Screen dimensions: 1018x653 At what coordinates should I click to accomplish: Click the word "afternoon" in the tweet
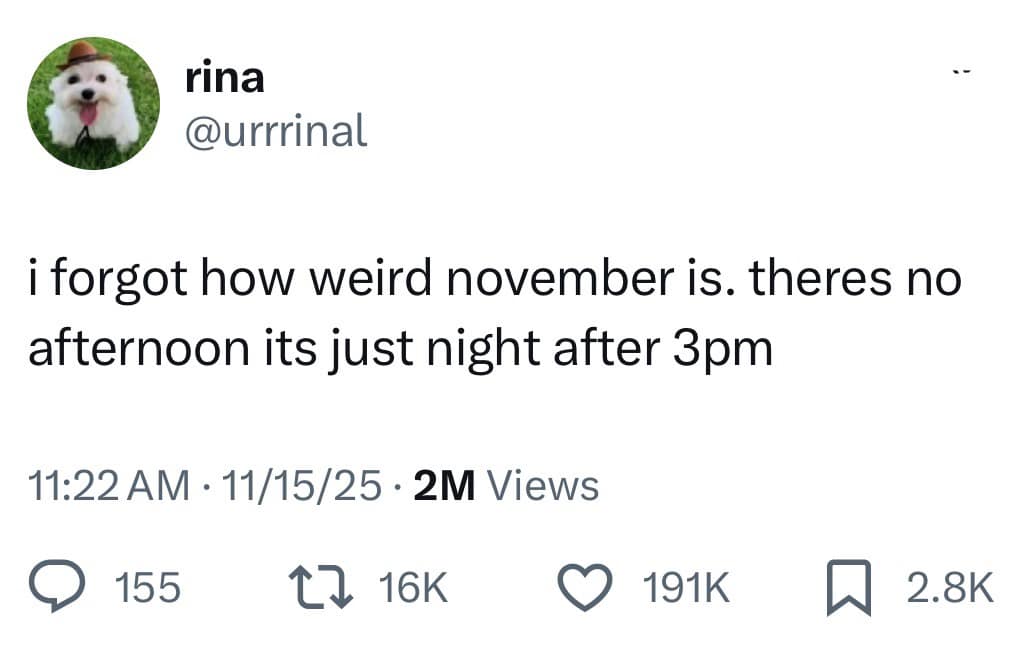click(136, 349)
